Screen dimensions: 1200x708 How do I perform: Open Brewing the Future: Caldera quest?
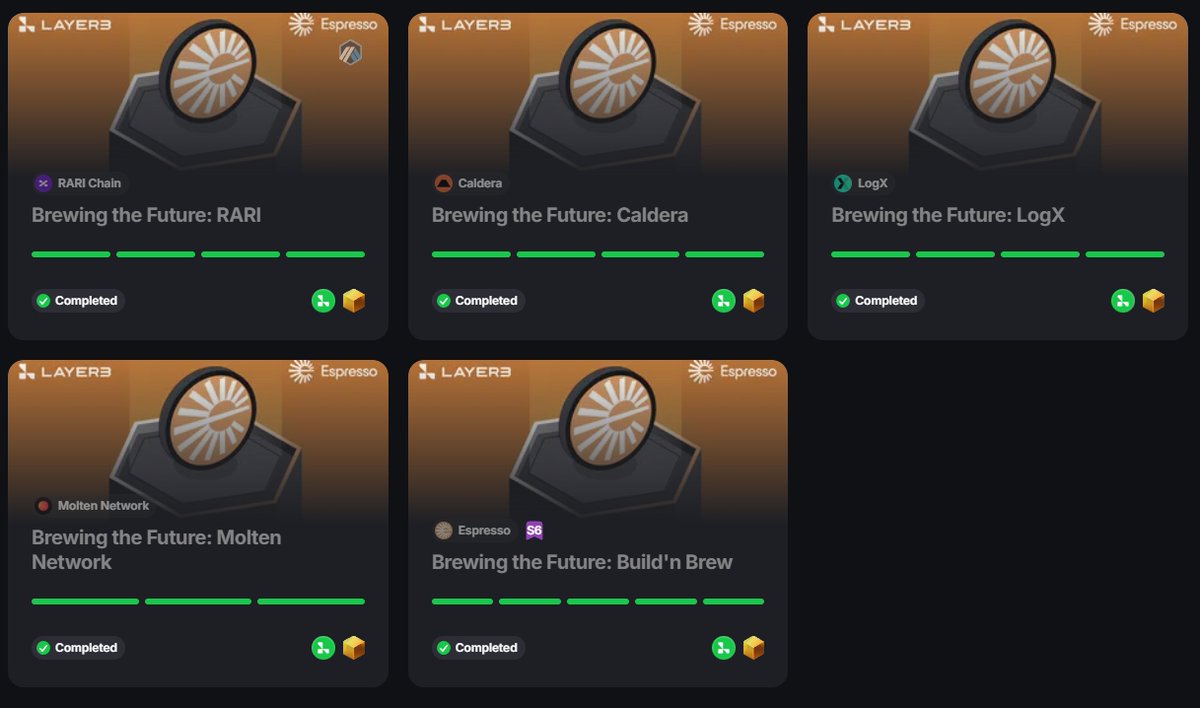560,215
